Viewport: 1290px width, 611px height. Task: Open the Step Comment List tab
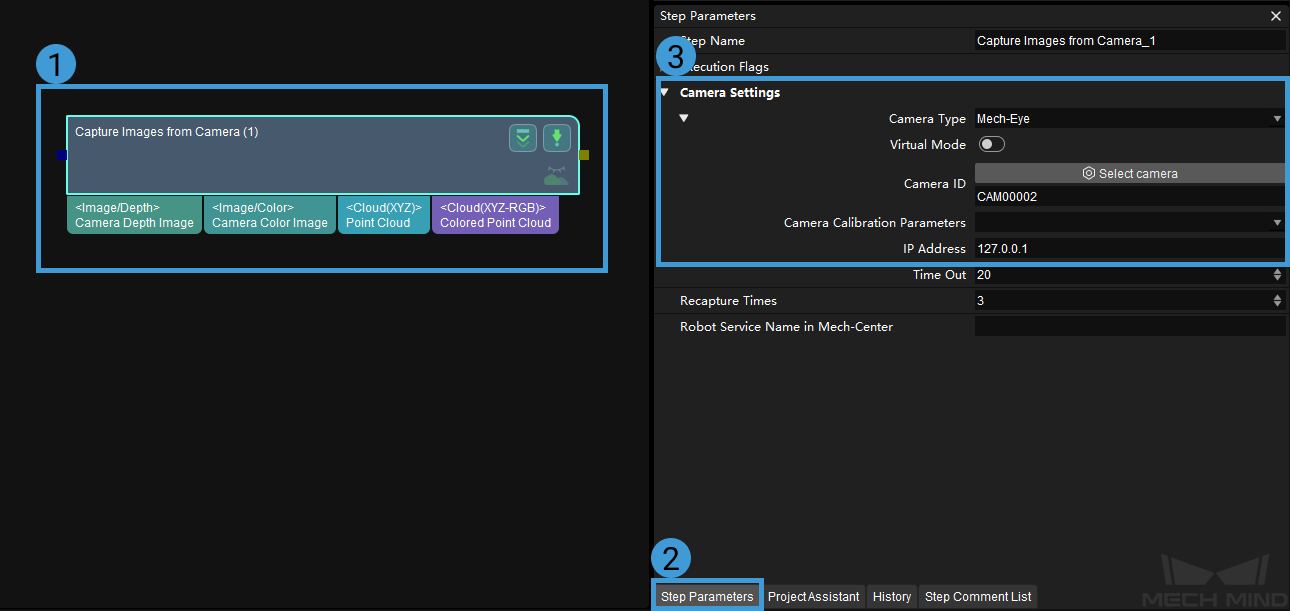[x=977, y=597]
